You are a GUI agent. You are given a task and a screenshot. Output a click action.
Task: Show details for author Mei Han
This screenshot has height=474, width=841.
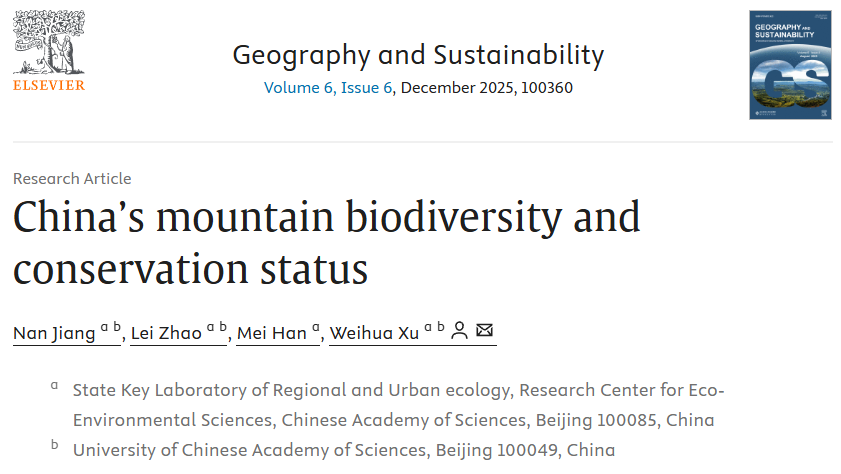(x=271, y=333)
